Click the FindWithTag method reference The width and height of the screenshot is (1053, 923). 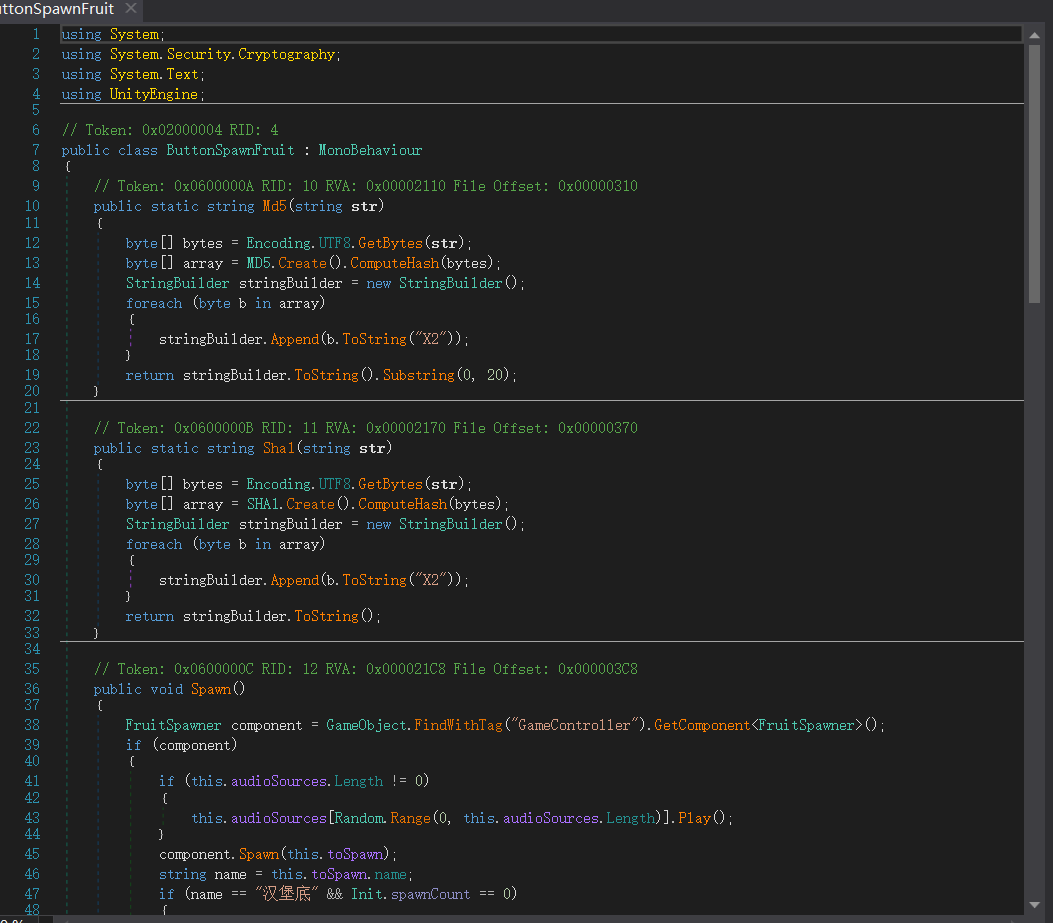pos(458,725)
